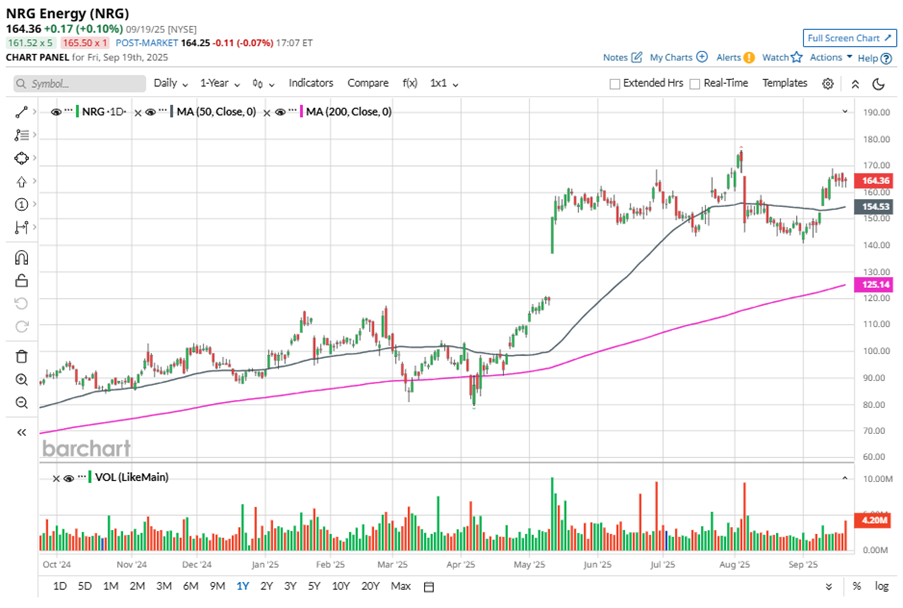Select the trend line drawing tool
The width and height of the screenshot is (903, 608).
[21, 112]
